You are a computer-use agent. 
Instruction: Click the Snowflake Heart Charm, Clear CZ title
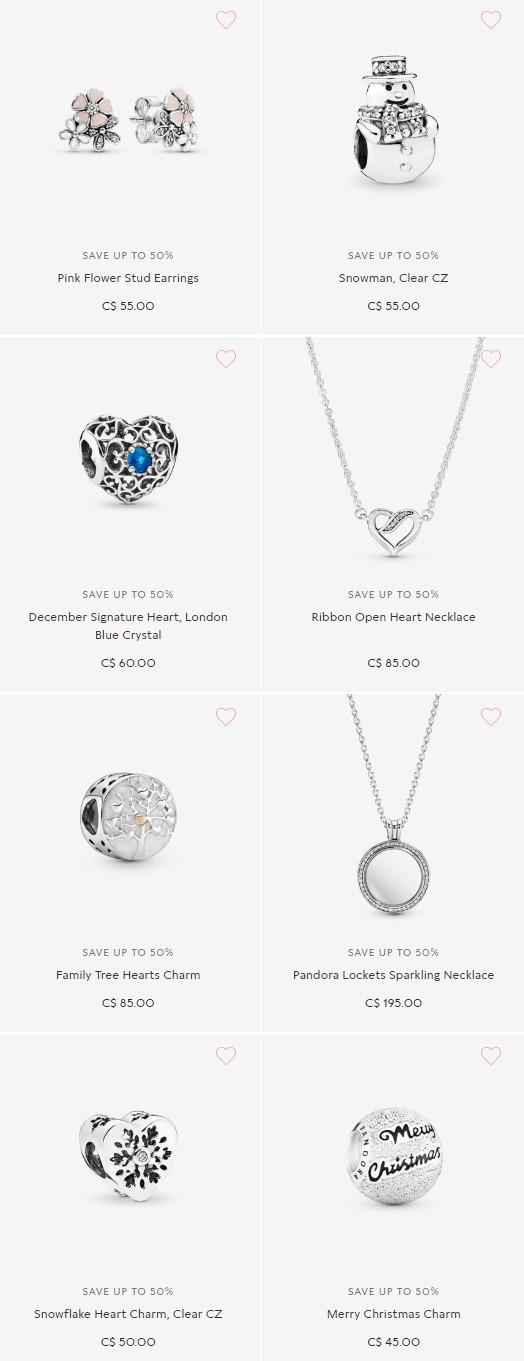point(128,1314)
